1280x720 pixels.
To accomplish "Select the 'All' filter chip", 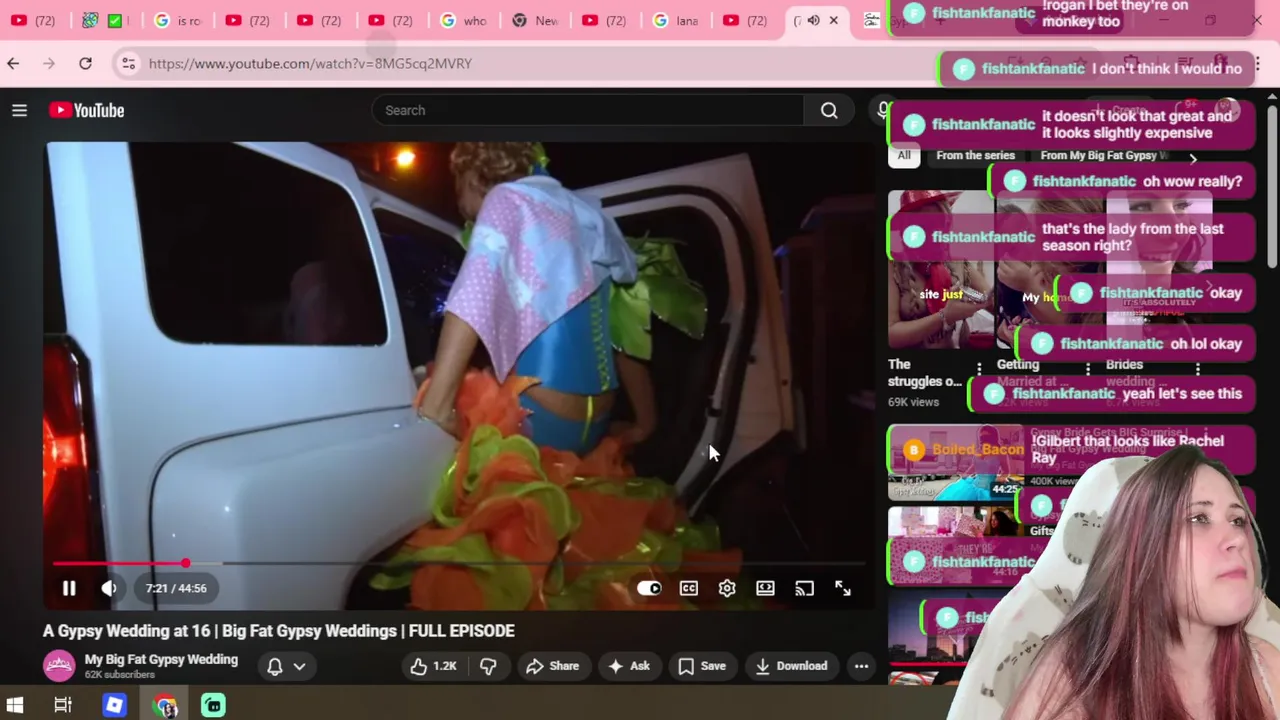I will 904,156.
